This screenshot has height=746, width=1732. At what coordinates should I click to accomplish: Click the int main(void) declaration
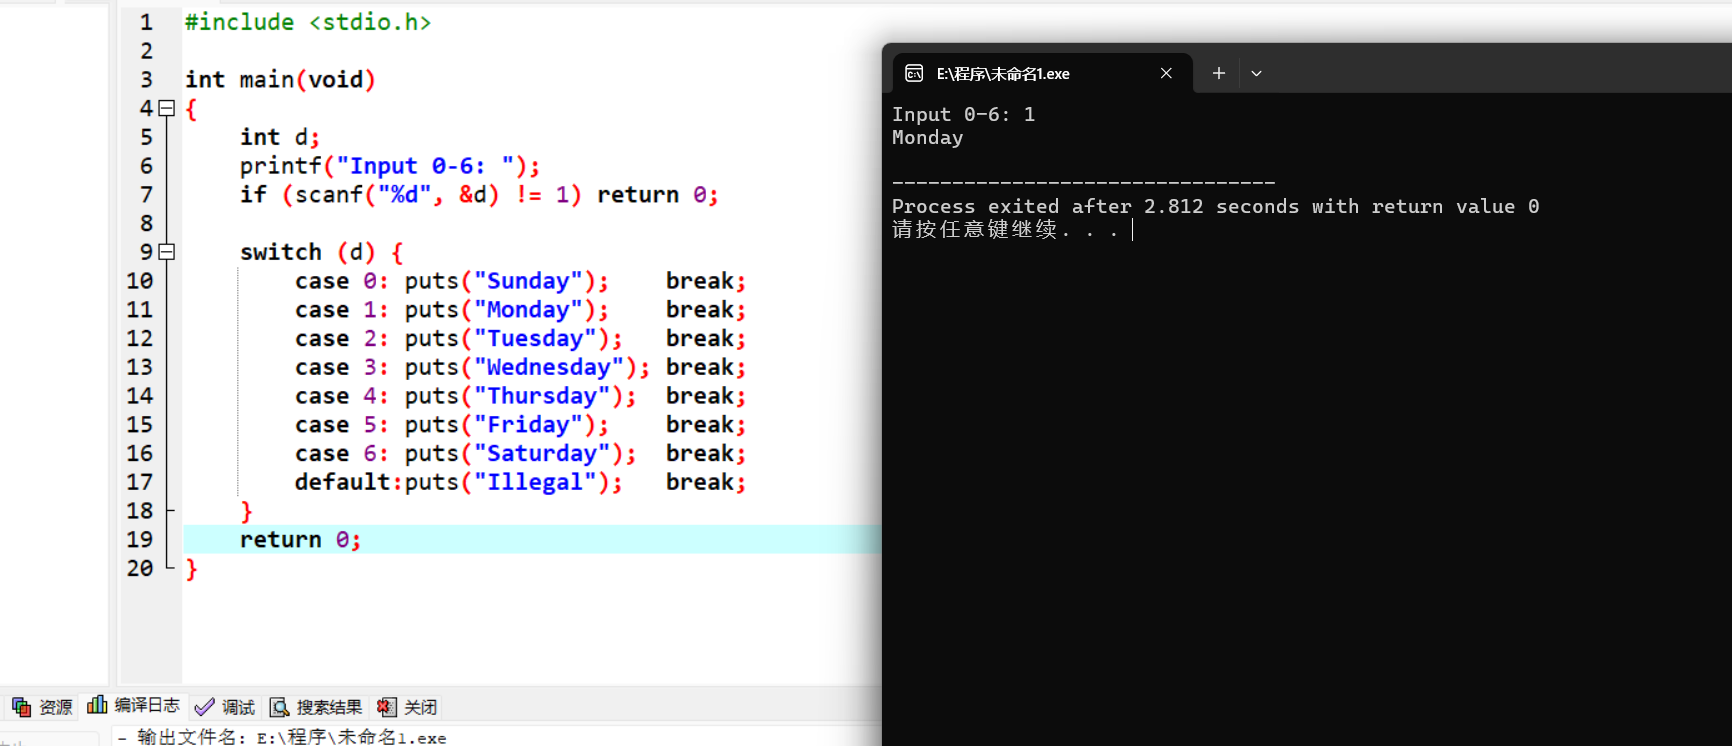(x=280, y=80)
